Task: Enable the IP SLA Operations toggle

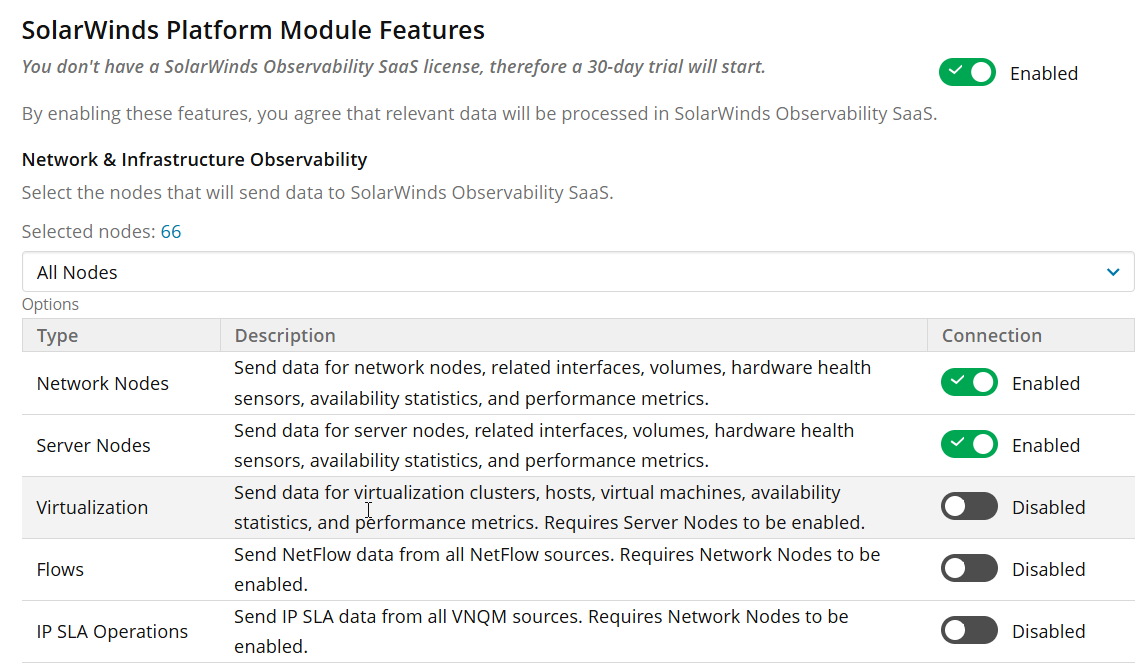Action: click(969, 631)
